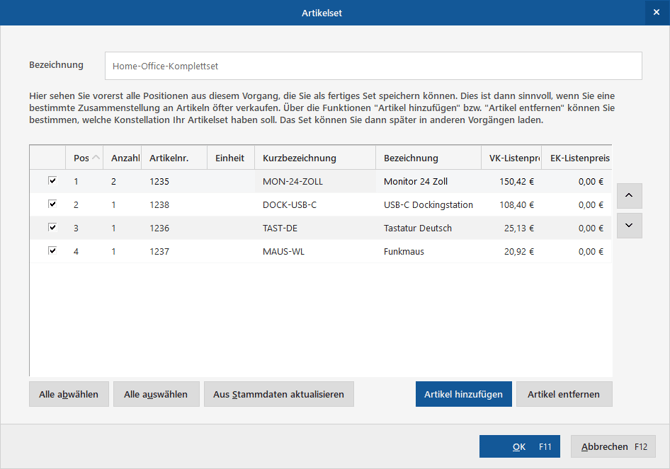
Task: Toggle checkbox for Tastatur Deutsch row
Action: (52, 227)
